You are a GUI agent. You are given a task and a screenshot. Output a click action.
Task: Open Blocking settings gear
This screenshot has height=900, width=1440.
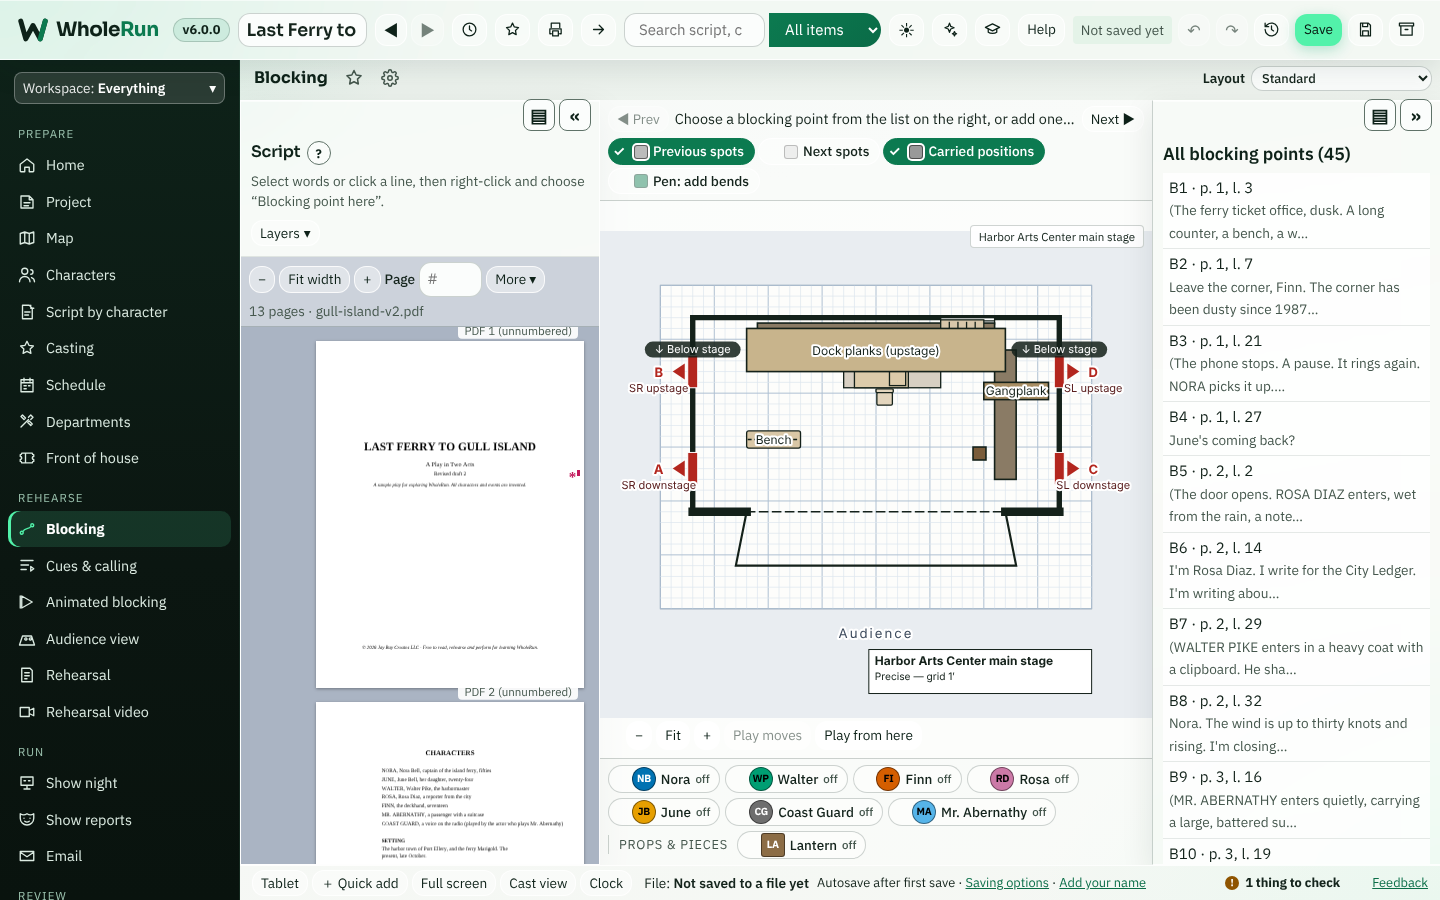coord(390,78)
